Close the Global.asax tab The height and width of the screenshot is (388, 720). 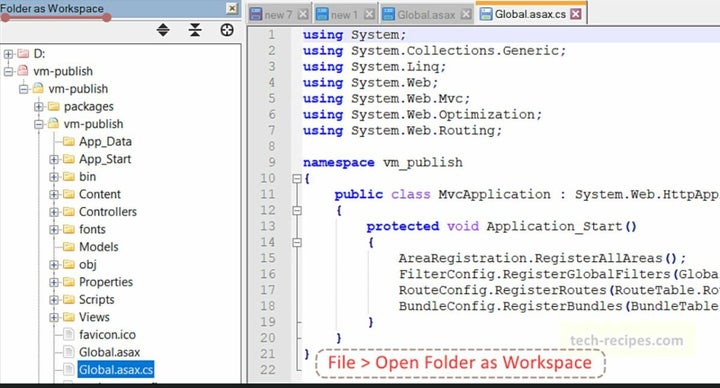(466, 14)
